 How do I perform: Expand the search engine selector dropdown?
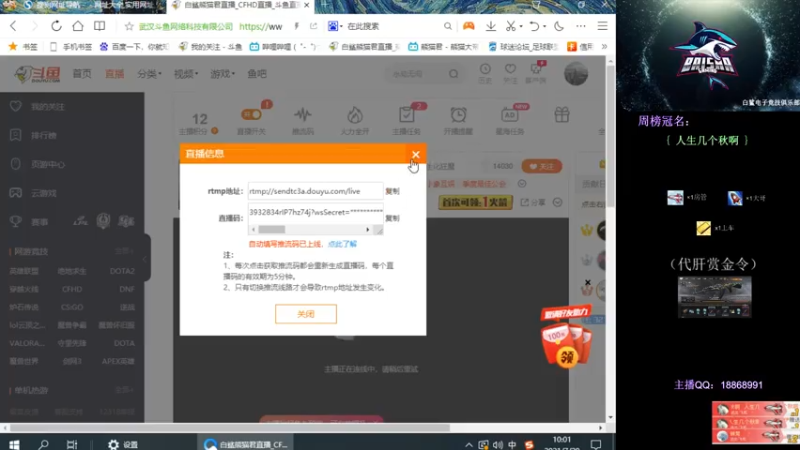[341, 26]
